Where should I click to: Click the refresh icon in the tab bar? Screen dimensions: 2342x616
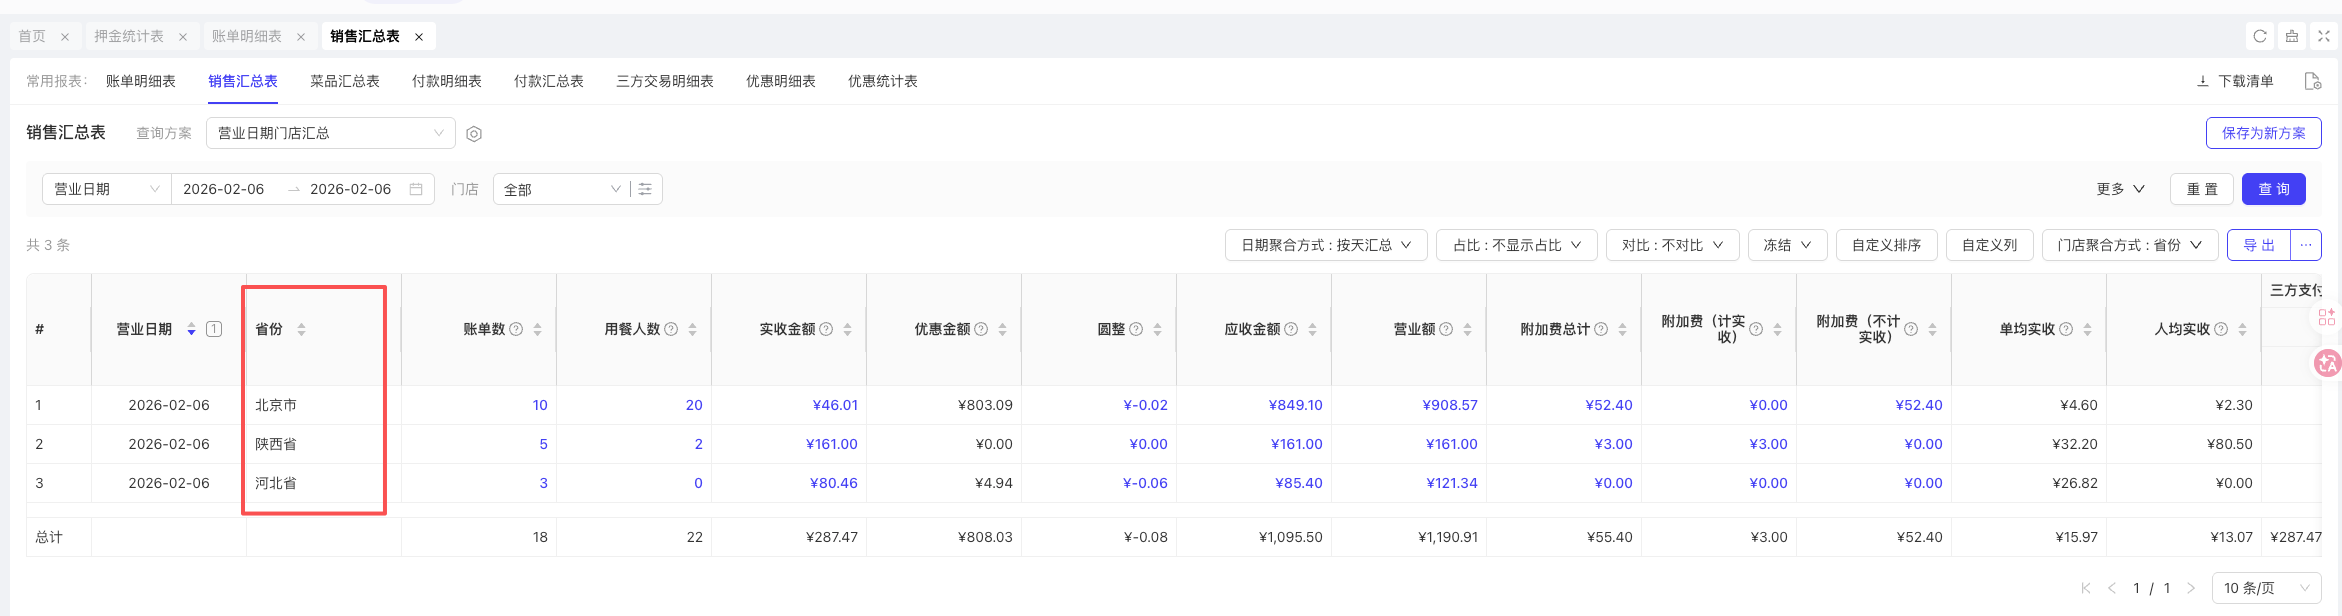tap(2259, 36)
